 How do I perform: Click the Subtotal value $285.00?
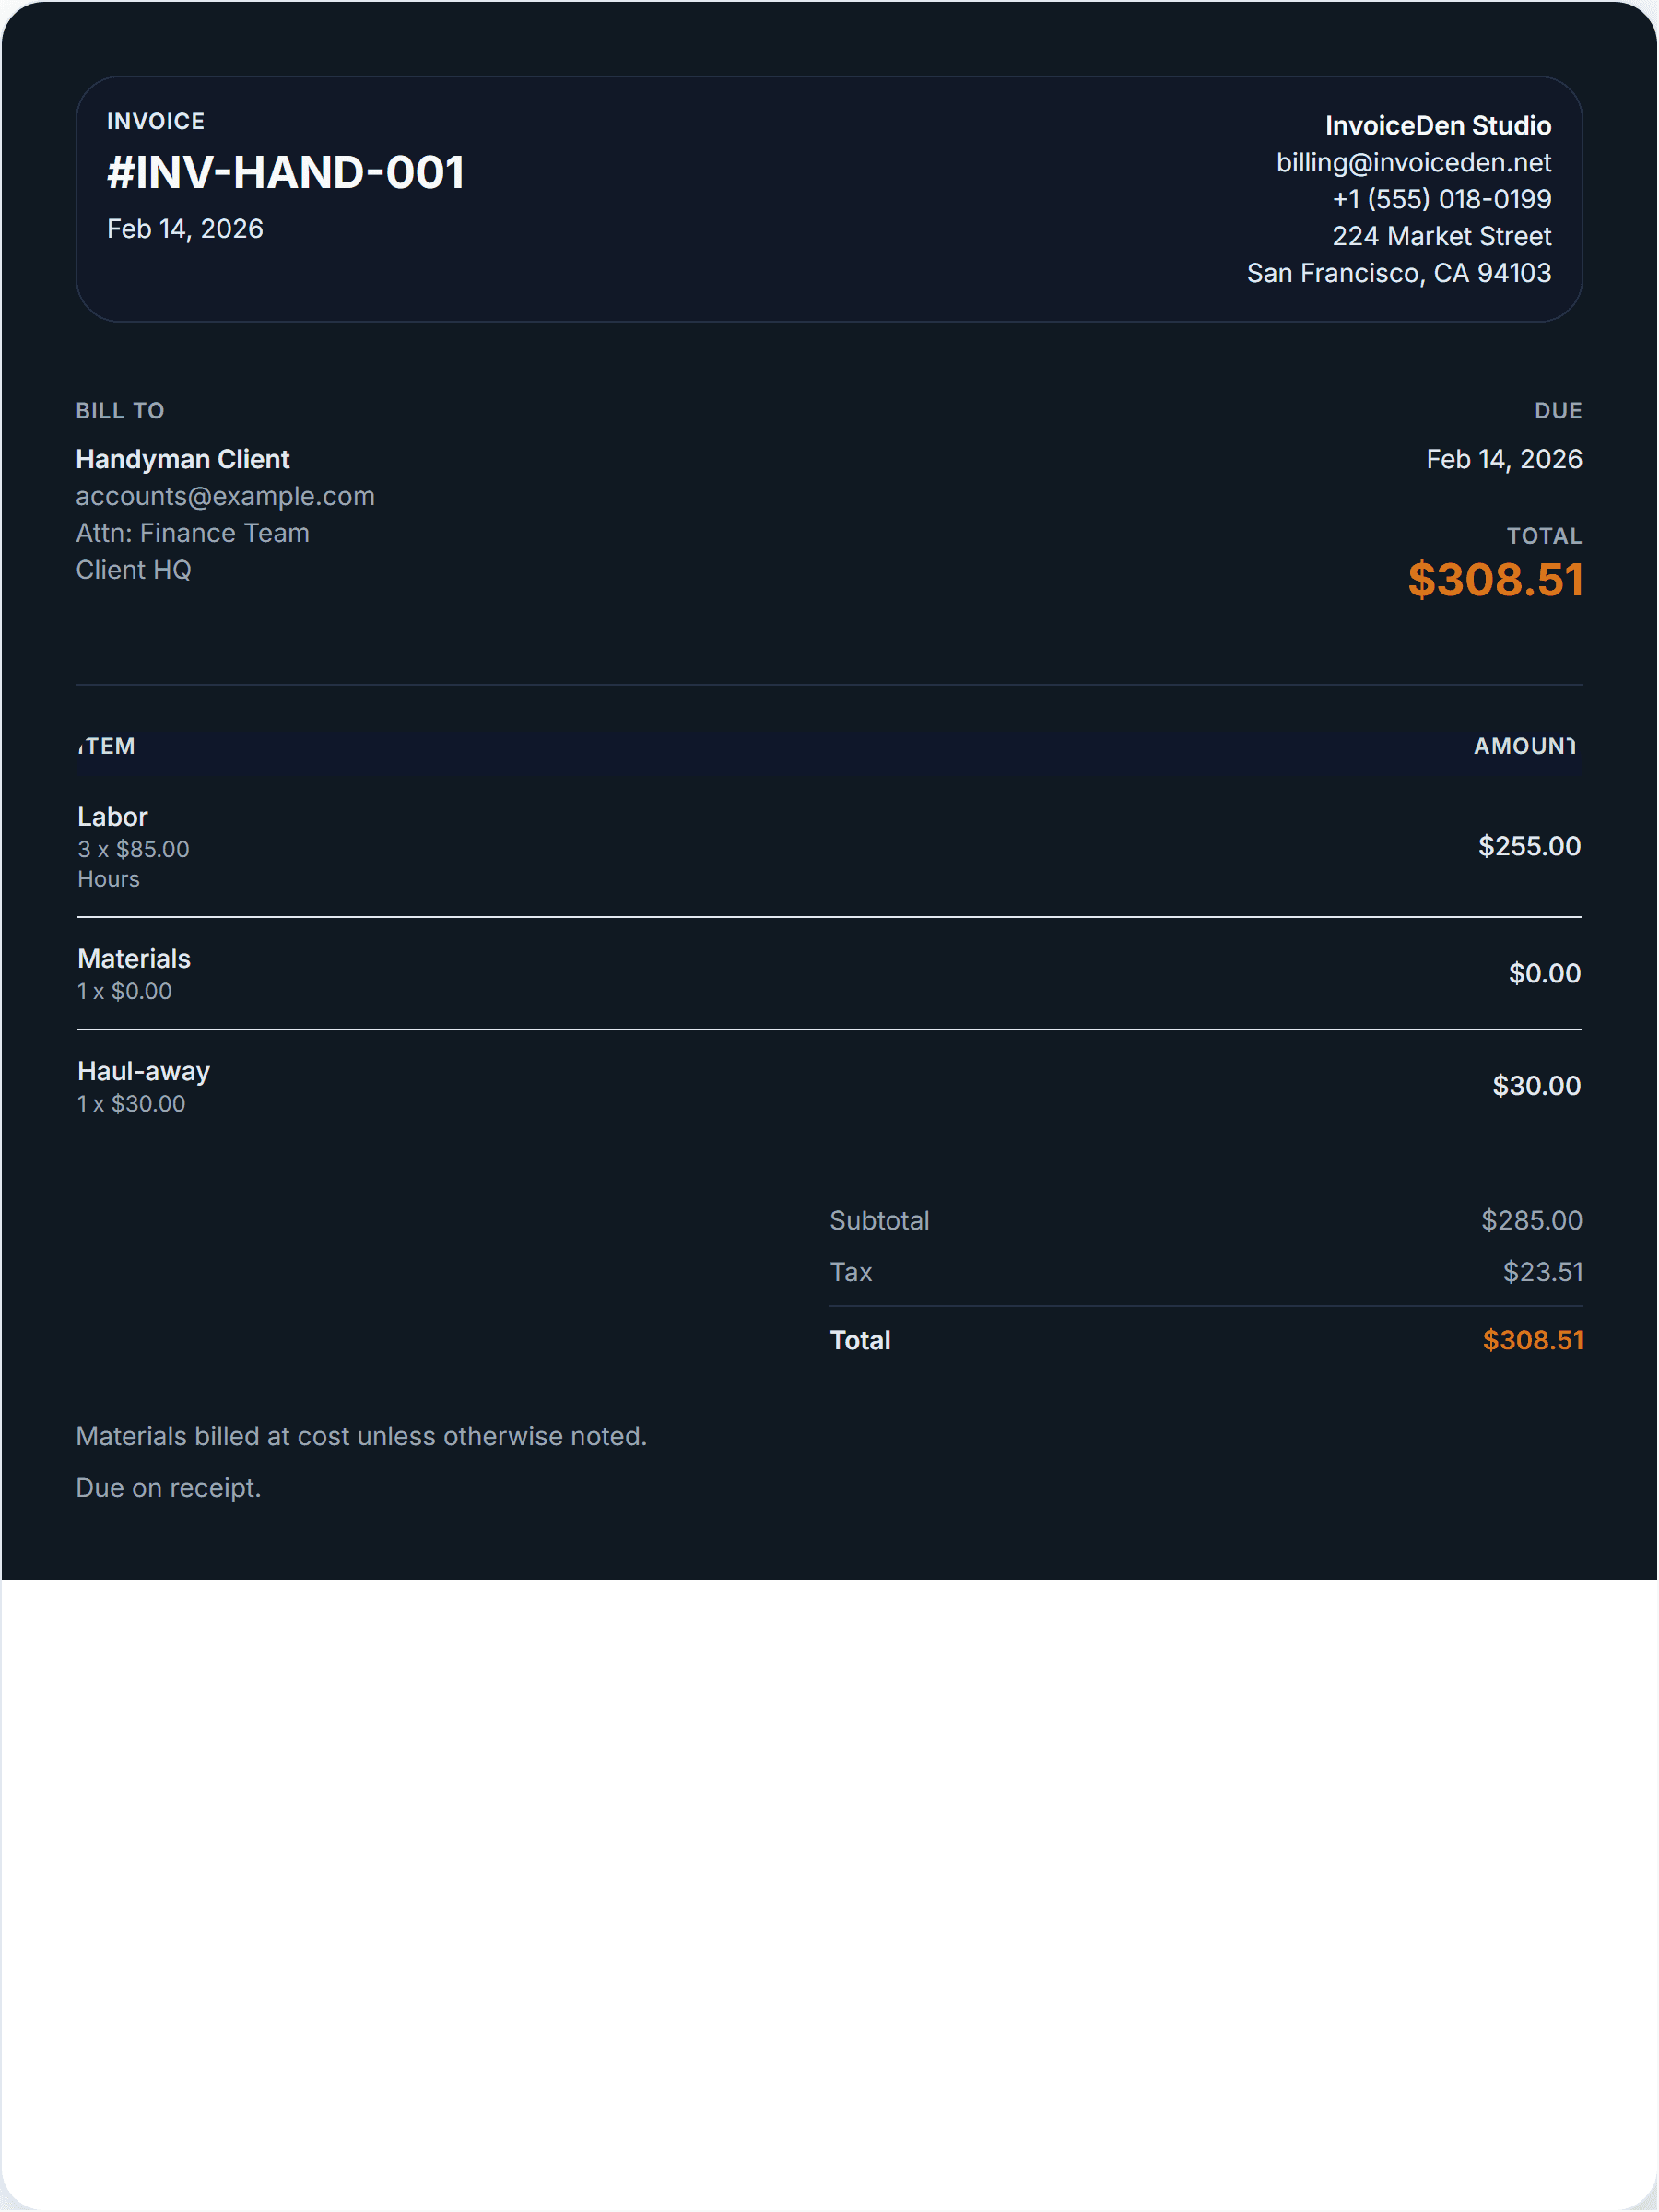click(1531, 1220)
